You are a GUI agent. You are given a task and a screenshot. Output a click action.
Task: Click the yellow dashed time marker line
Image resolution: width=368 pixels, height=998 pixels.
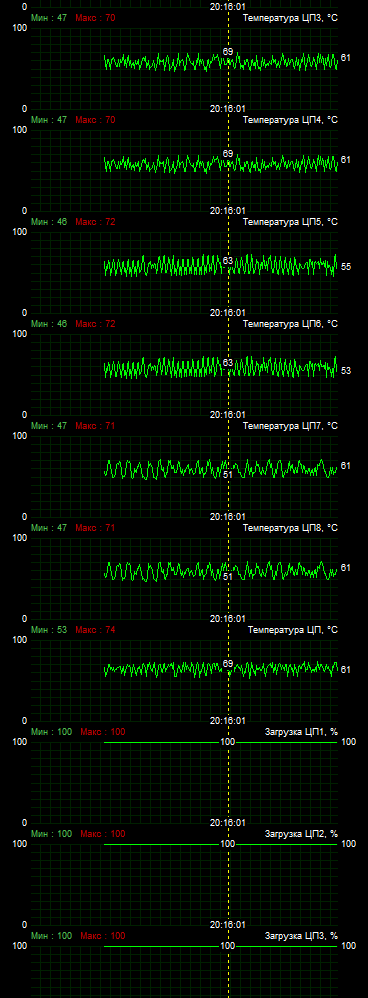click(229, 499)
